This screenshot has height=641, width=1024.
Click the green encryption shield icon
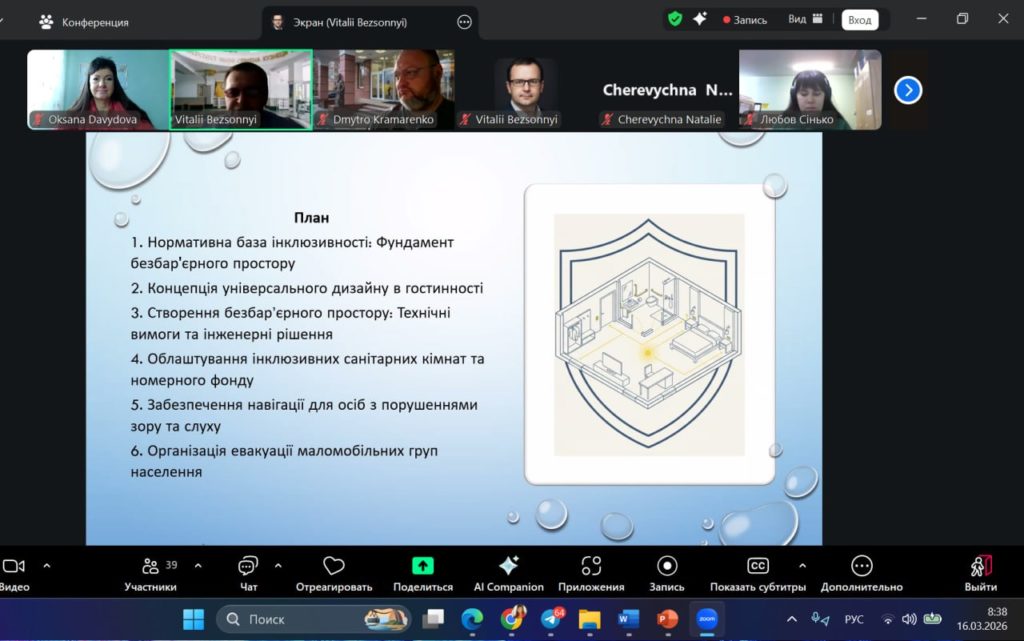pyautogui.click(x=675, y=19)
